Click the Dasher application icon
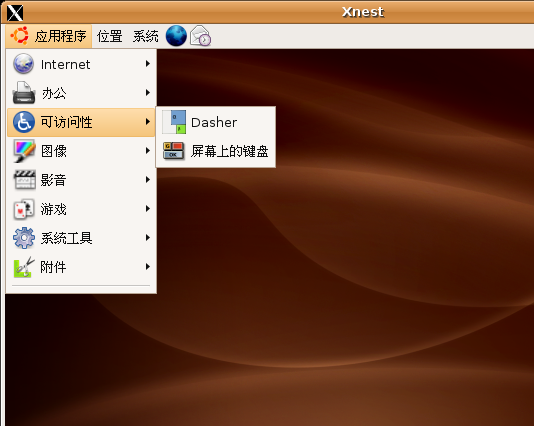This screenshot has width=534, height=426. coord(174,122)
